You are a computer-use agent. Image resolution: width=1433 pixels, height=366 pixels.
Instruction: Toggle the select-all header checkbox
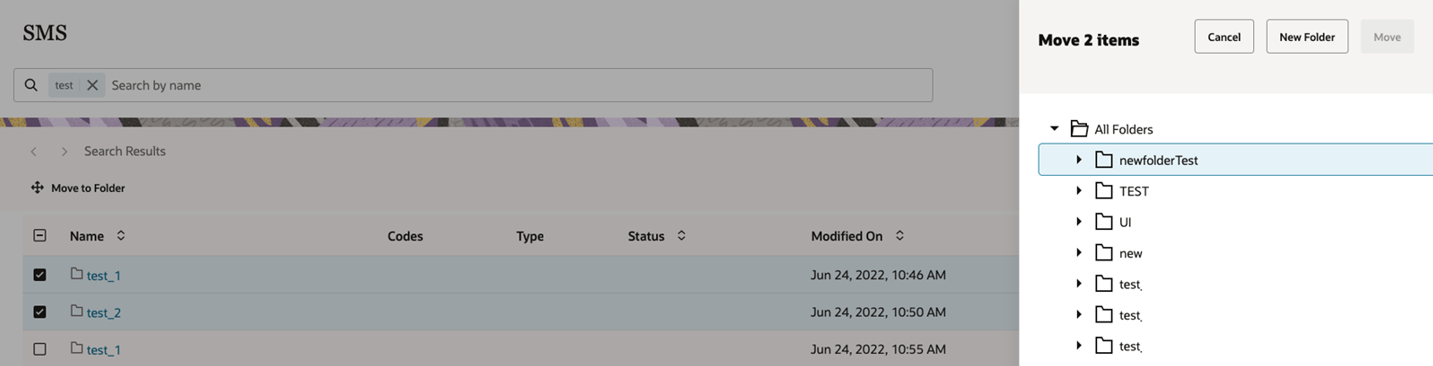click(x=40, y=236)
